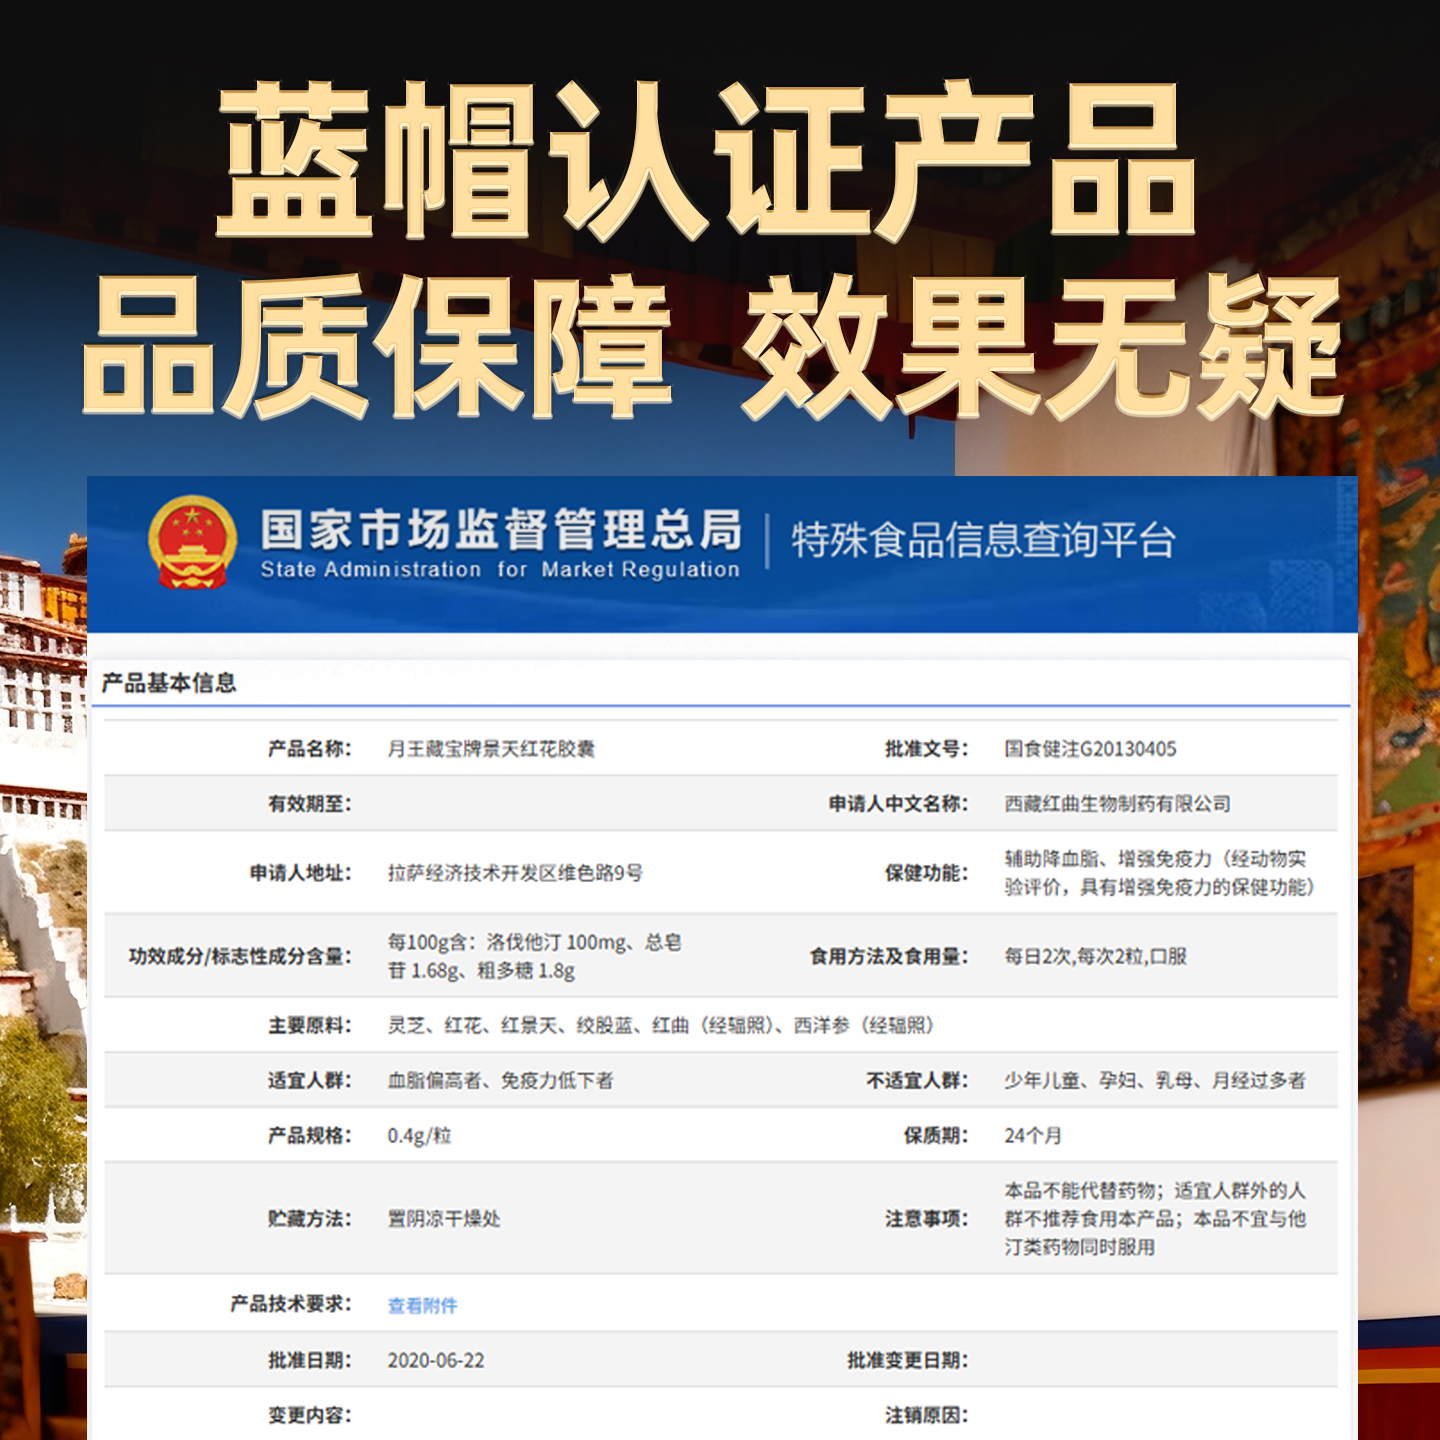Click the 效果无疑 banner text
This screenshot has height=1440, width=1440.
pyautogui.click(x=1041, y=346)
